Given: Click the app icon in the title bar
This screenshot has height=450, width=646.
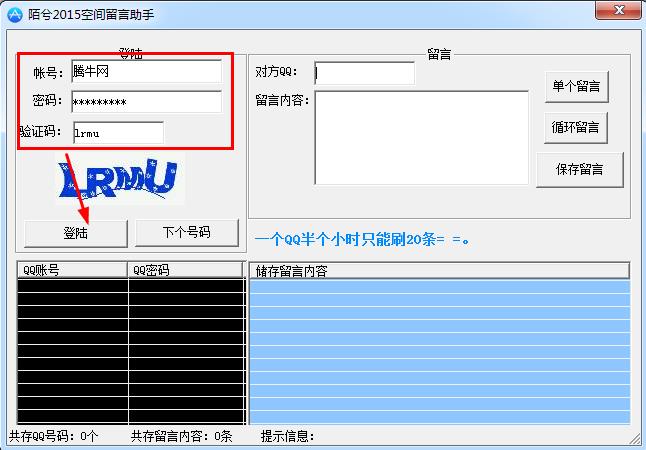Looking at the screenshot, I should pos(15,13).
